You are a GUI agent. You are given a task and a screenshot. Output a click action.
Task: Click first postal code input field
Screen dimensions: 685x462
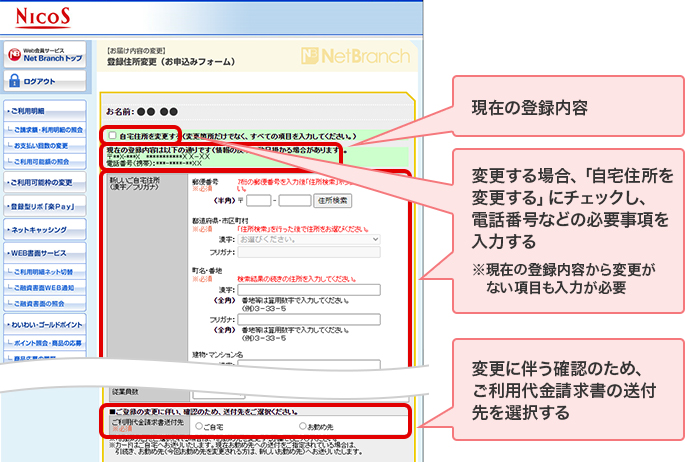click(x=259, y=200)
